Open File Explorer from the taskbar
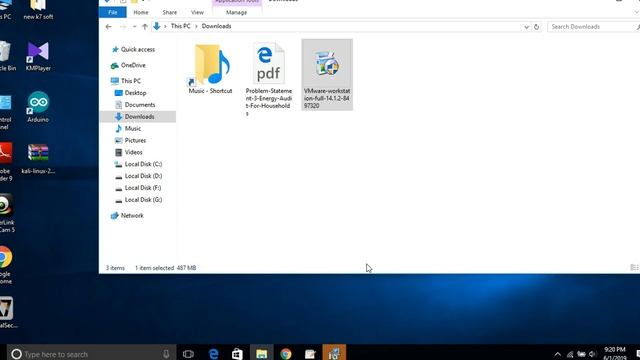Screen dimensions: 640x360 tap(262, 353)
